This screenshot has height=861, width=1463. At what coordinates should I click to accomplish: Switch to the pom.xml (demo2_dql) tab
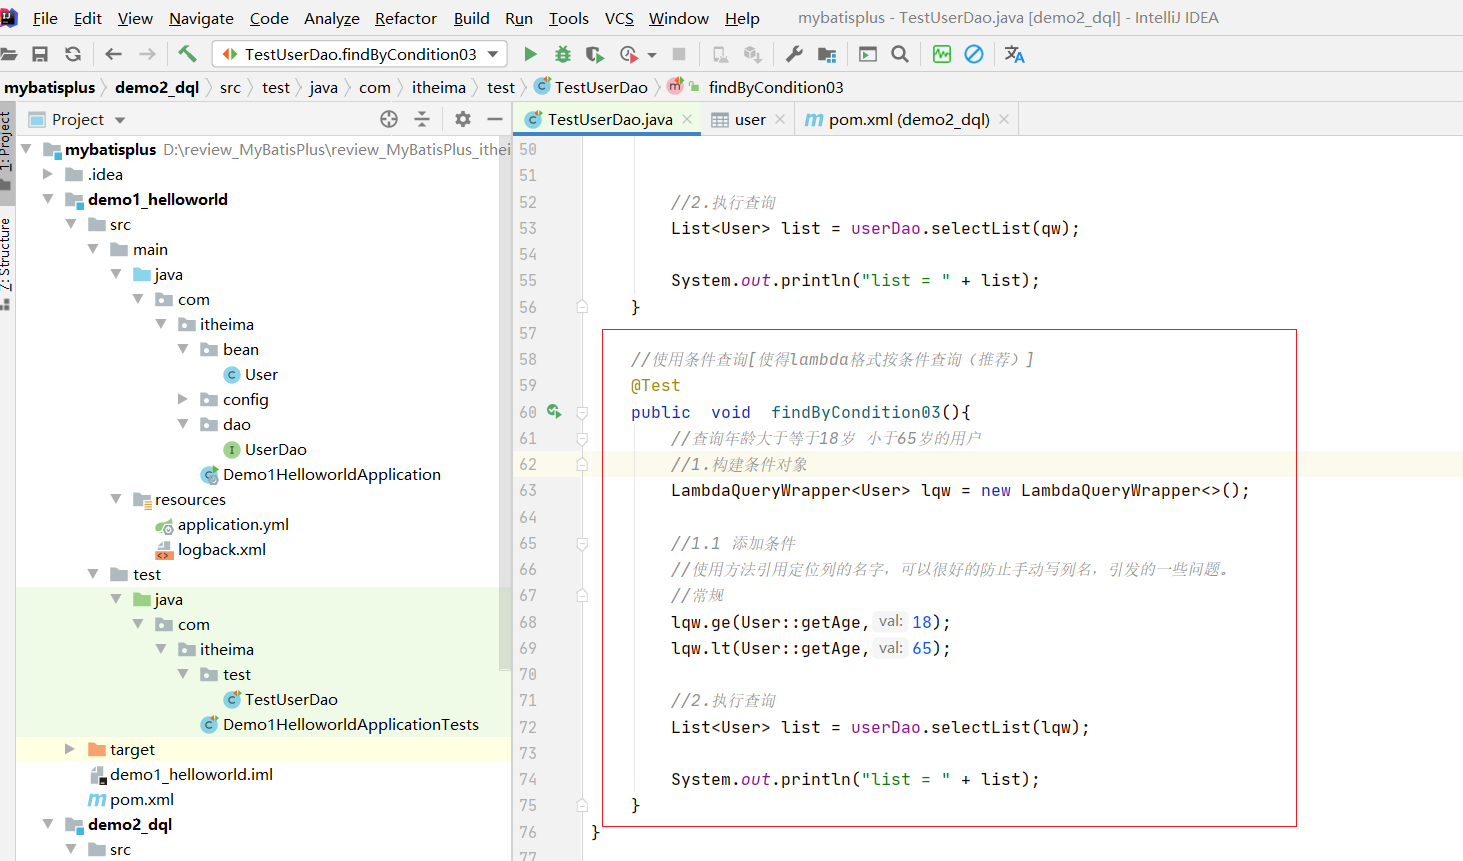[x=908, y=119]
